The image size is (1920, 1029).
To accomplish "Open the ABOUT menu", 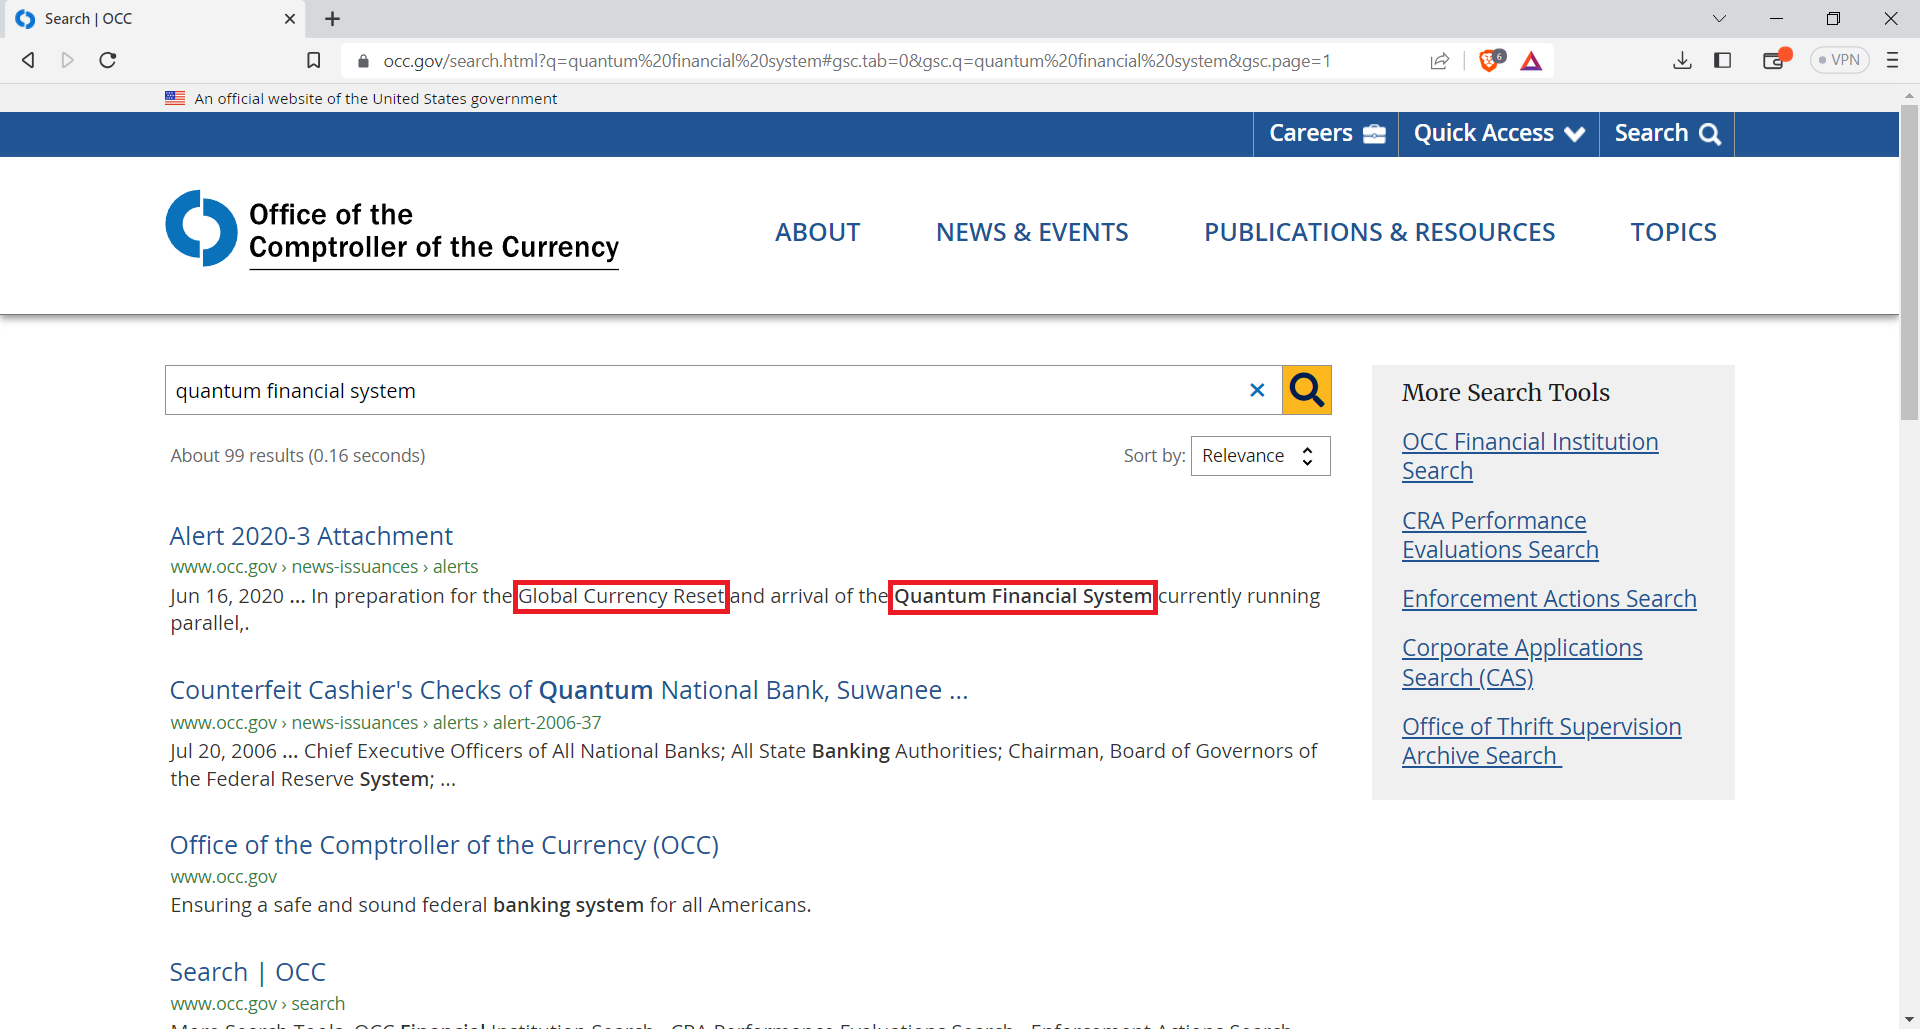I will coord(817,232).
